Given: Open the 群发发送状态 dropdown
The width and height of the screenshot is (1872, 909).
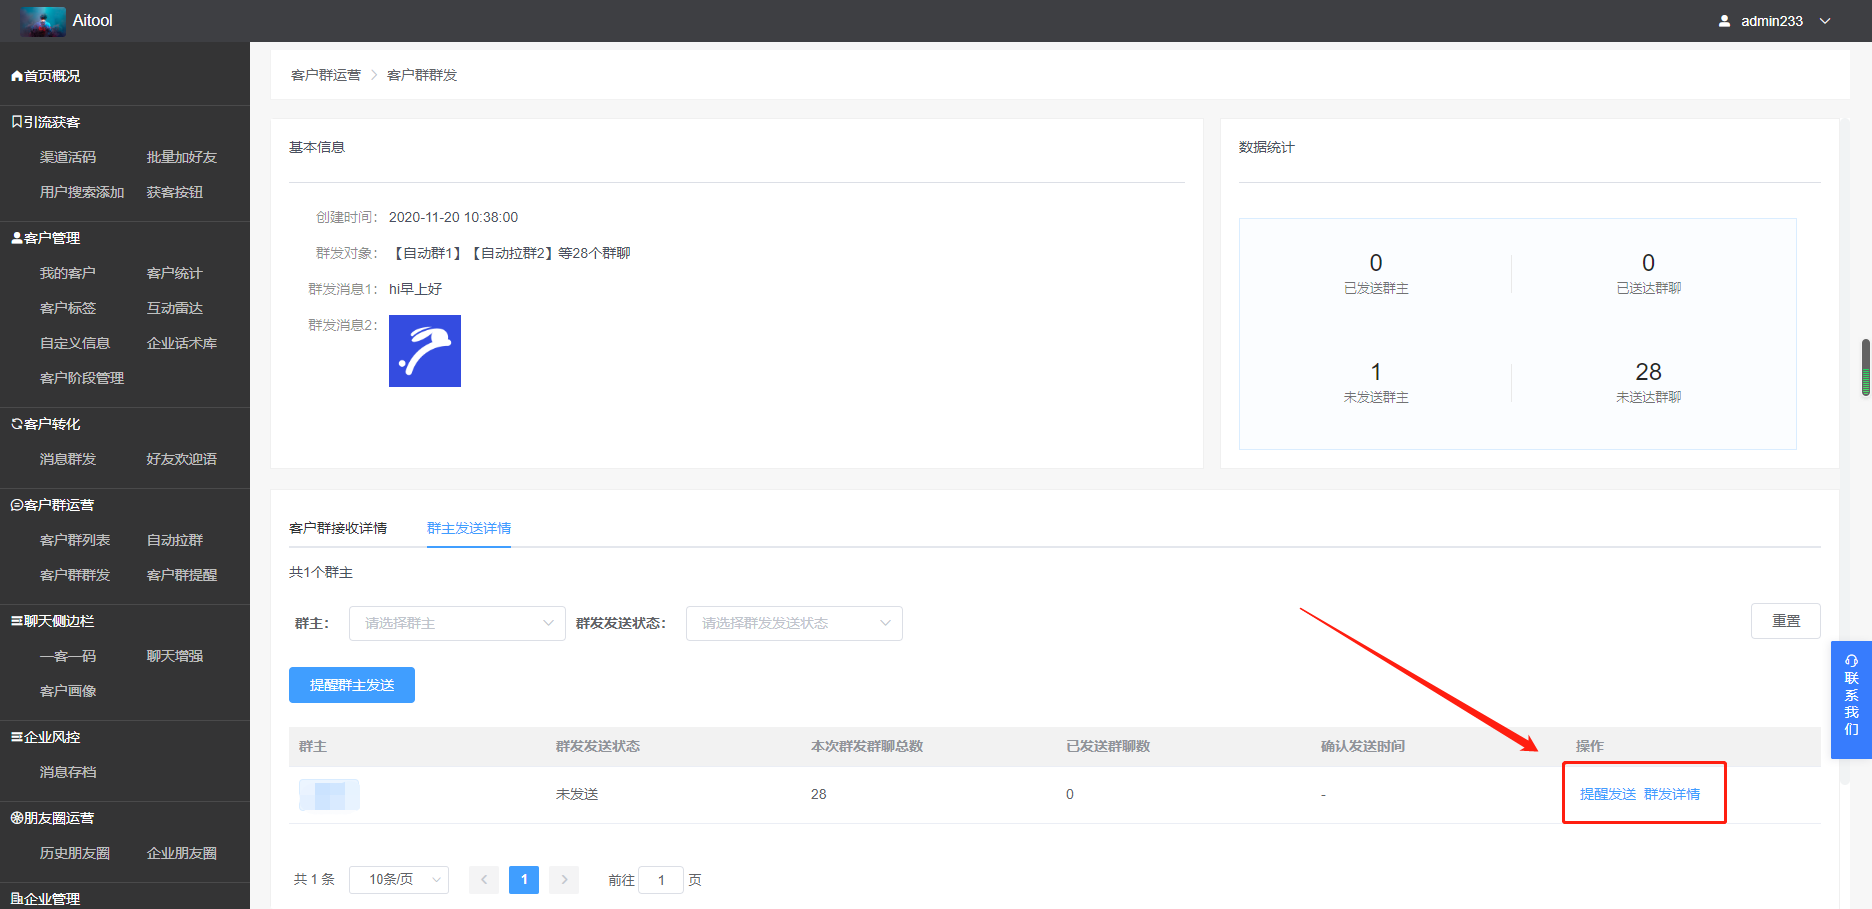Looking at the screenshot, I should 794,623.
